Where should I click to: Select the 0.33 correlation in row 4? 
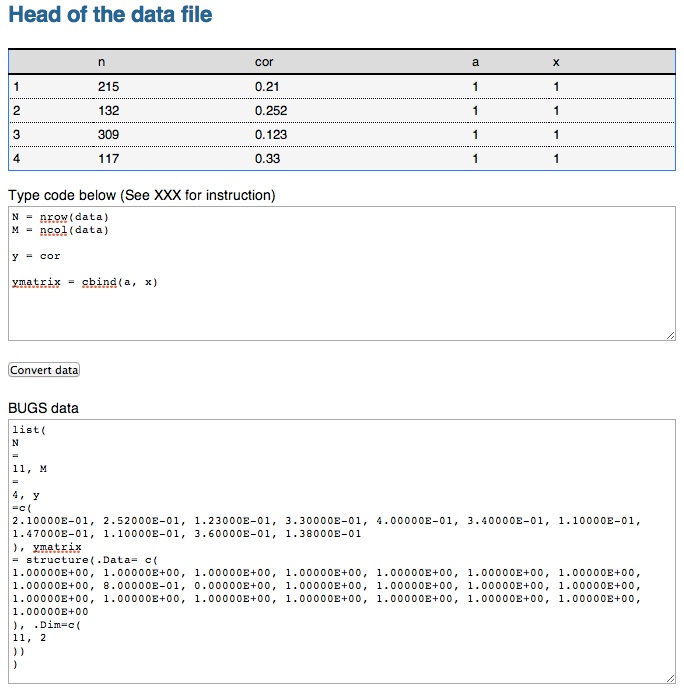tap(267, 158)
